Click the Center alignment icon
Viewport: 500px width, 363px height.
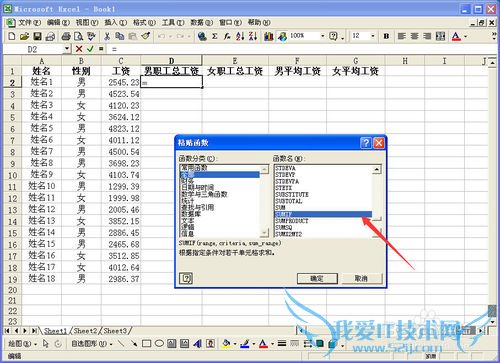coord(414,36)
